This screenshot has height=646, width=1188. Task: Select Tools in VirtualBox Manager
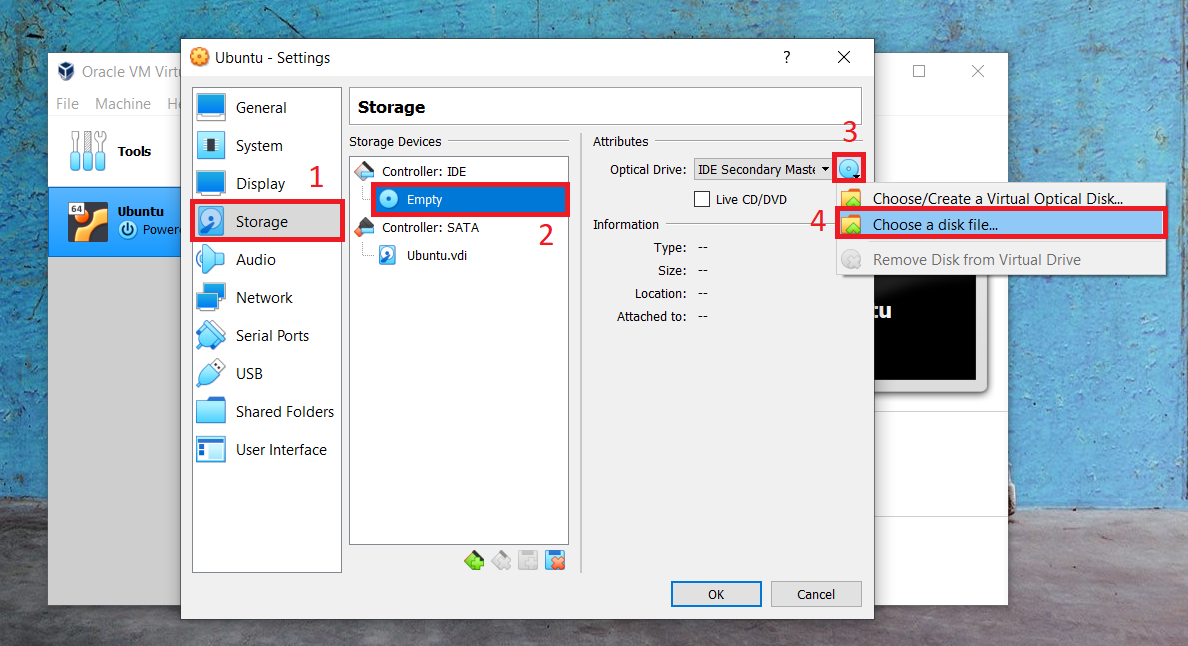pyautogui.click(x=114, y=151)
